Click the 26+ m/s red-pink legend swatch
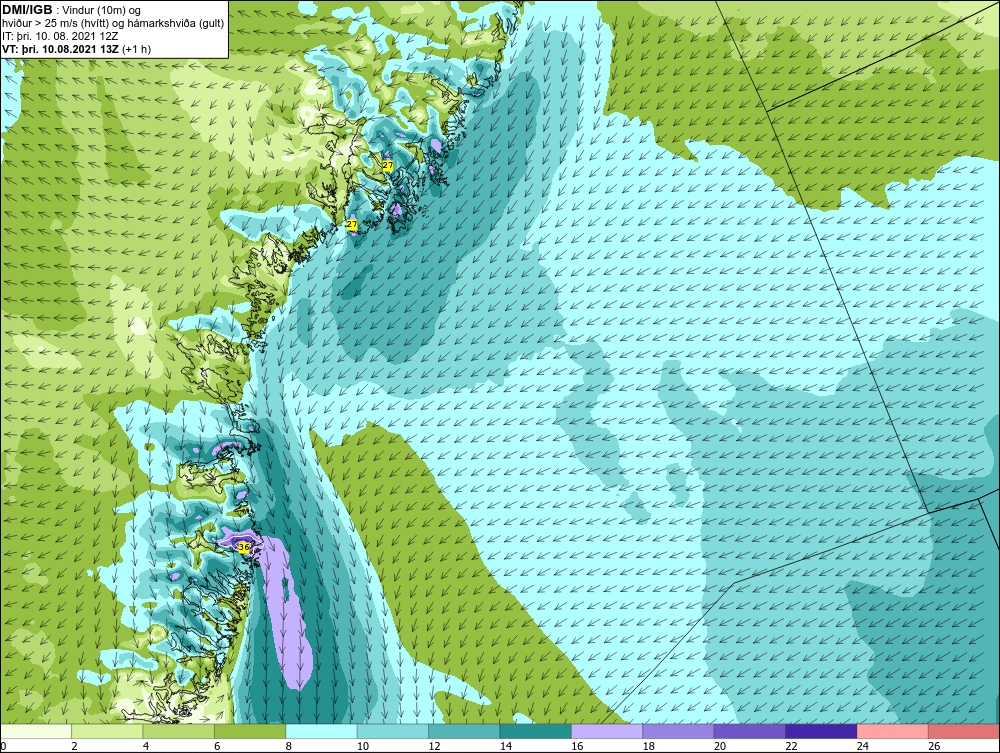 964,731
